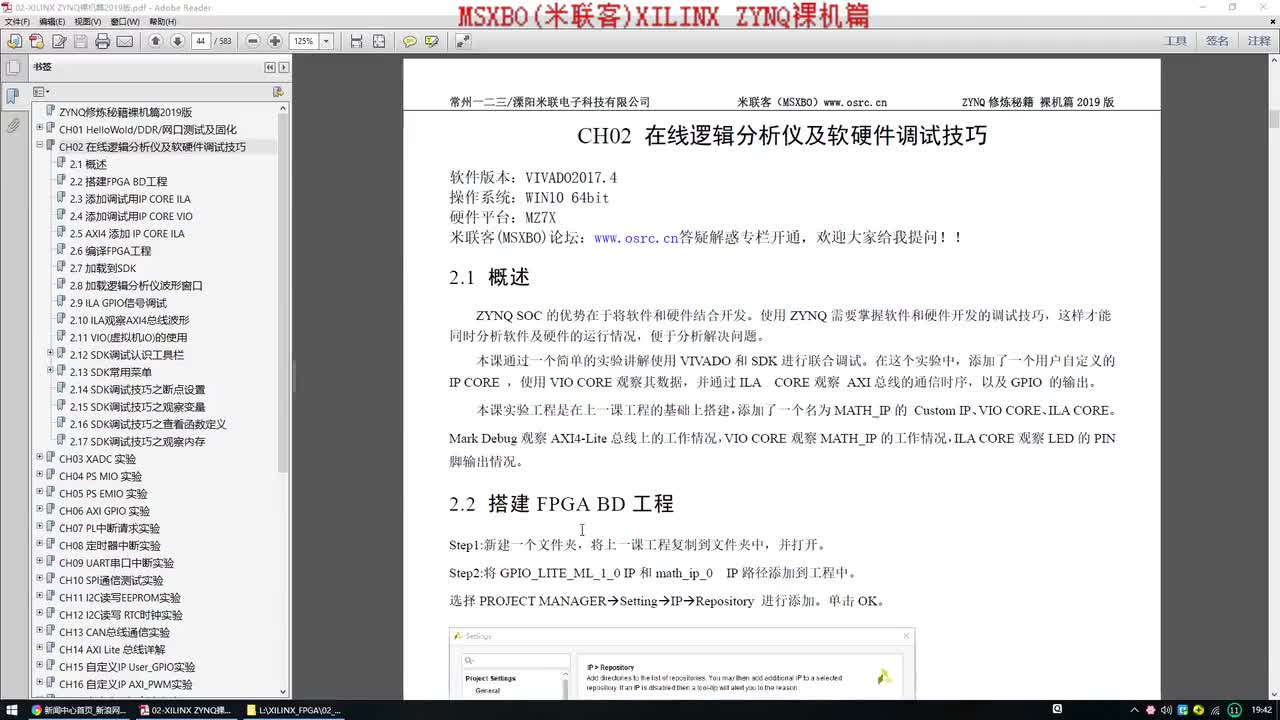This screenshot has width=1280, height=720.
Task: Expand the 2.13 SDK常用菜单 bookmark
Action: coord(50,370)
